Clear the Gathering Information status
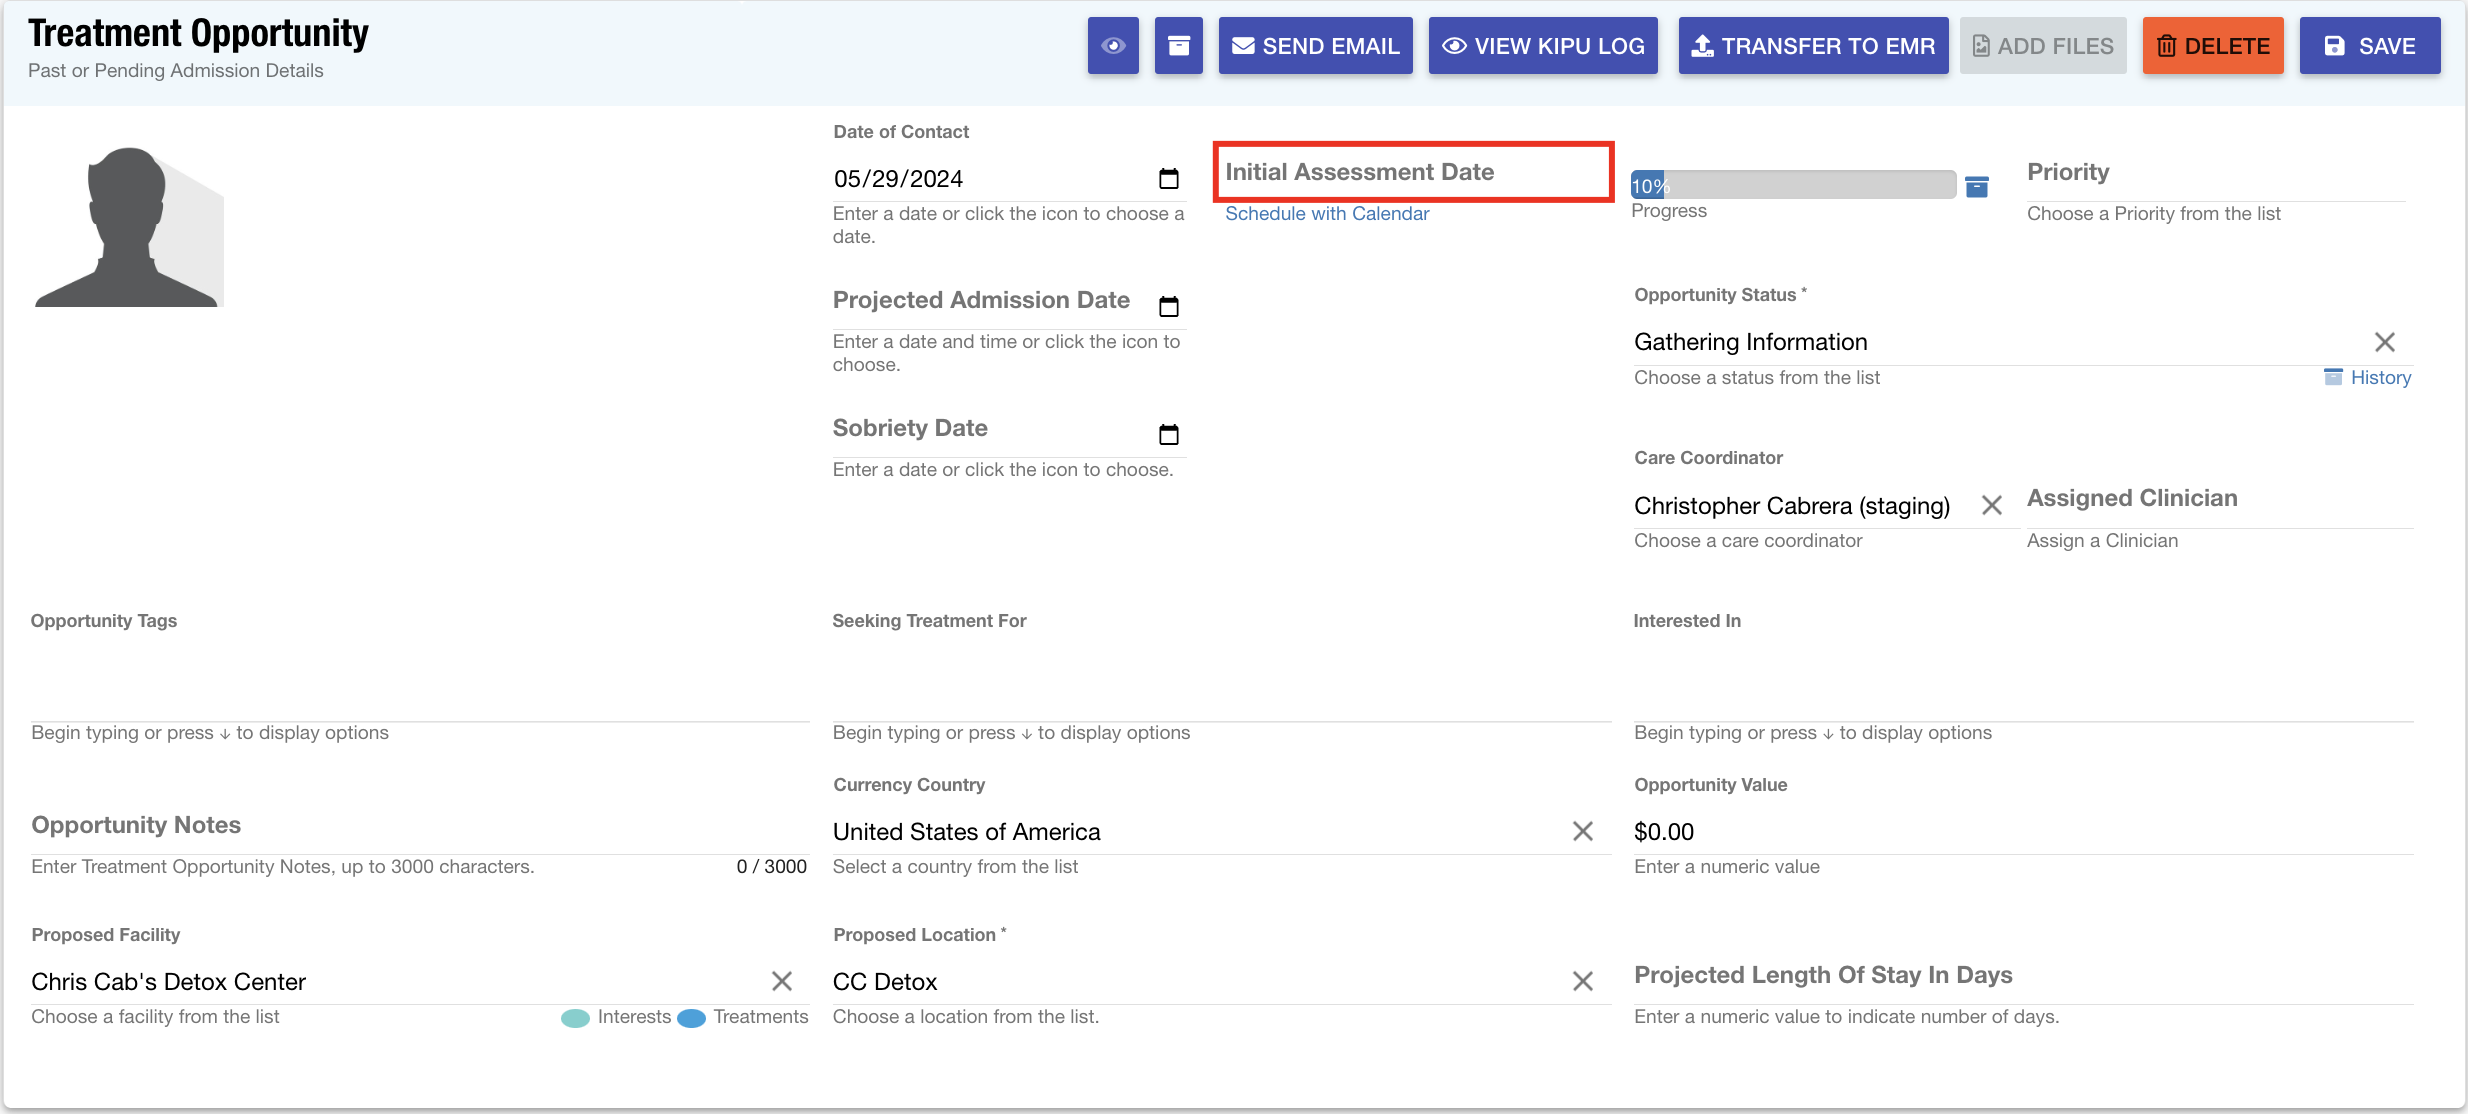Image resolution: width=2468 pixels, height=1114 pixels. [x=2384, y=342]
